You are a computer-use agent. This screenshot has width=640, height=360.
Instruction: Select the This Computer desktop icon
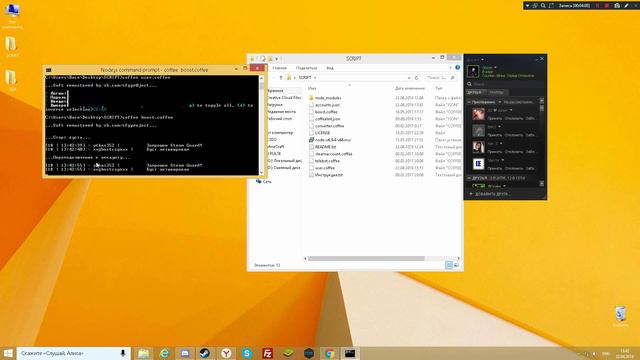click(12, 16)
